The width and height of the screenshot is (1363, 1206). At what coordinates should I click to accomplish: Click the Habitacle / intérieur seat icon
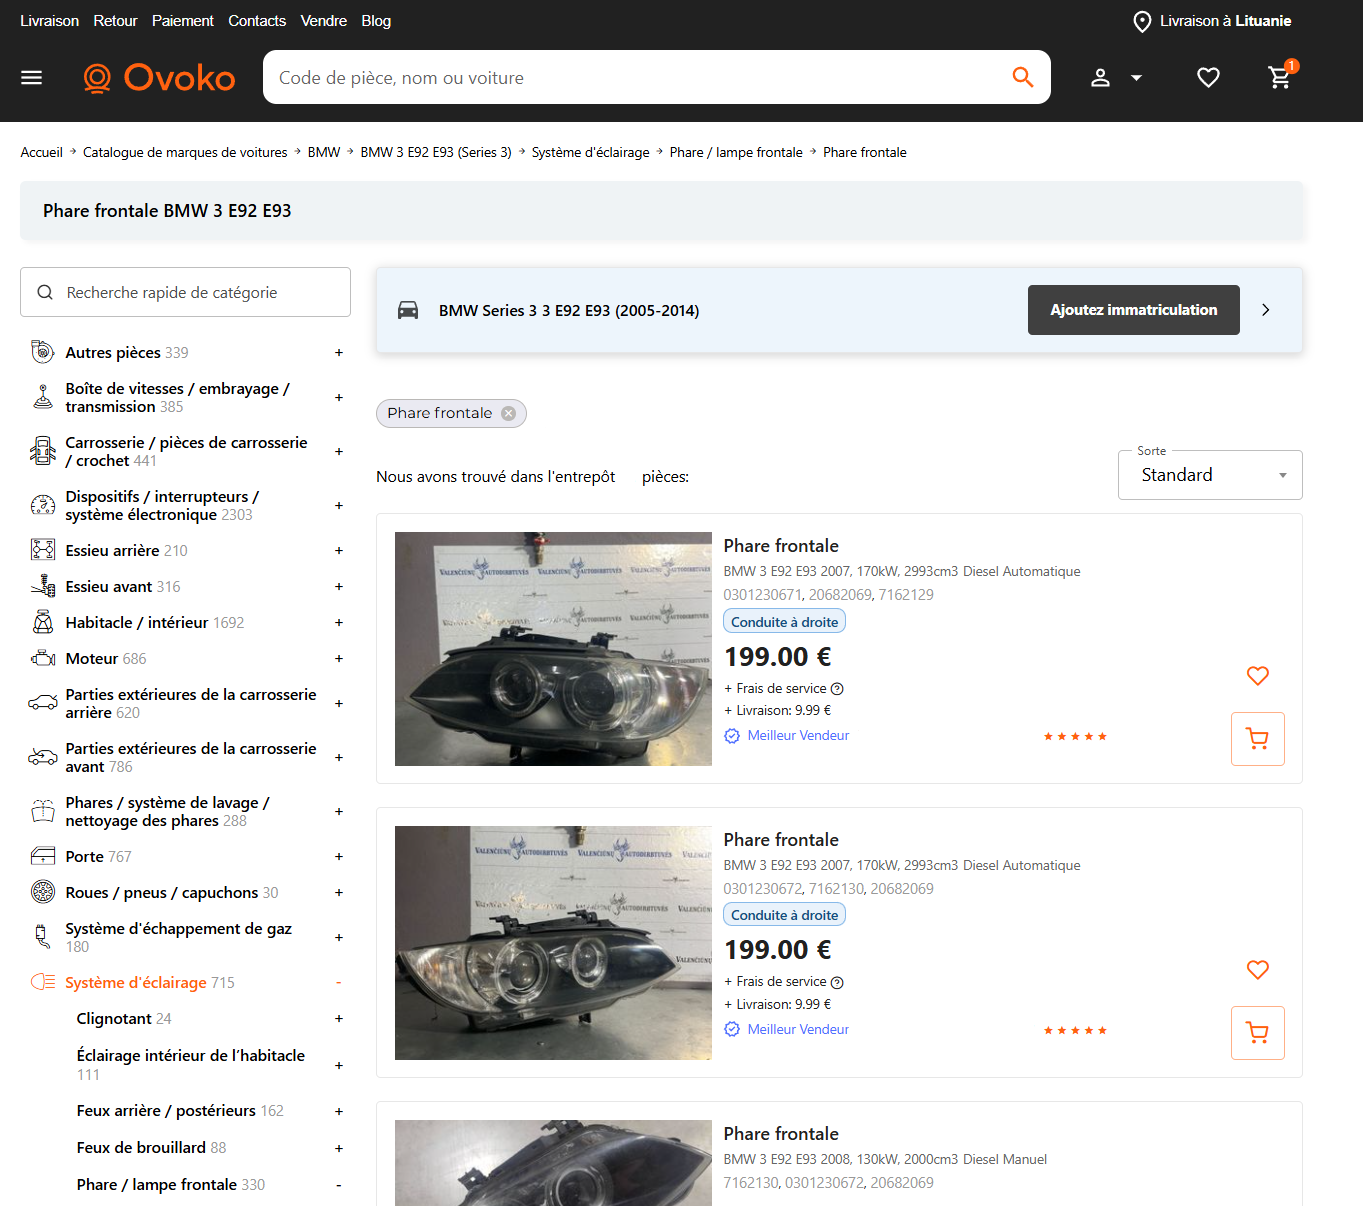pyautogui.click(x=43, y=622)
